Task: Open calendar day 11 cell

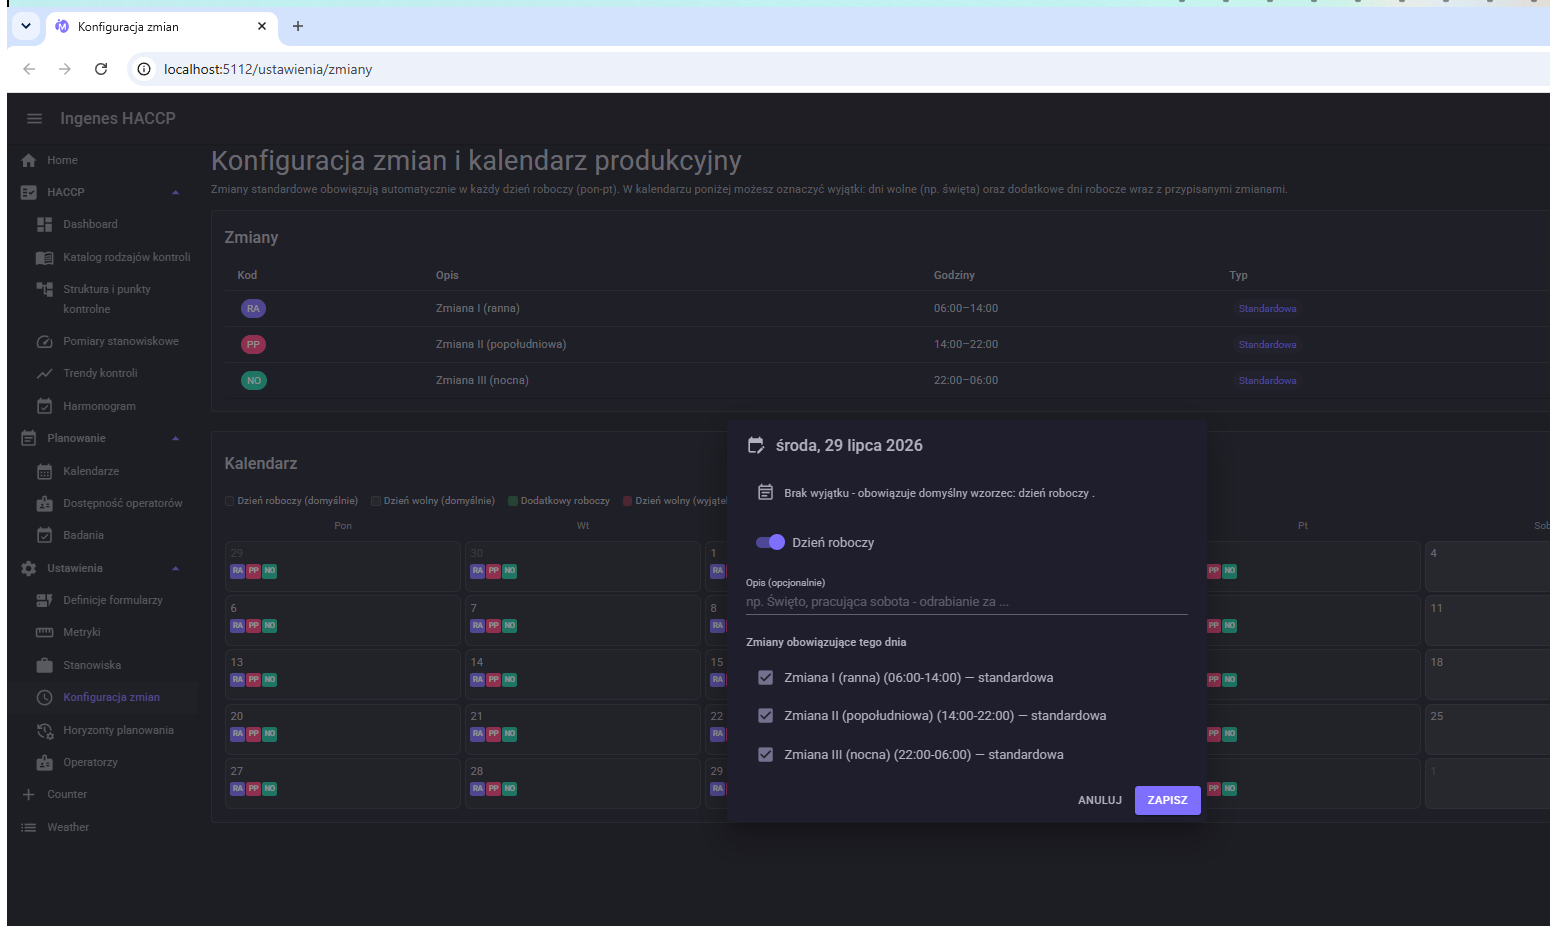Action: point(1487,619)
